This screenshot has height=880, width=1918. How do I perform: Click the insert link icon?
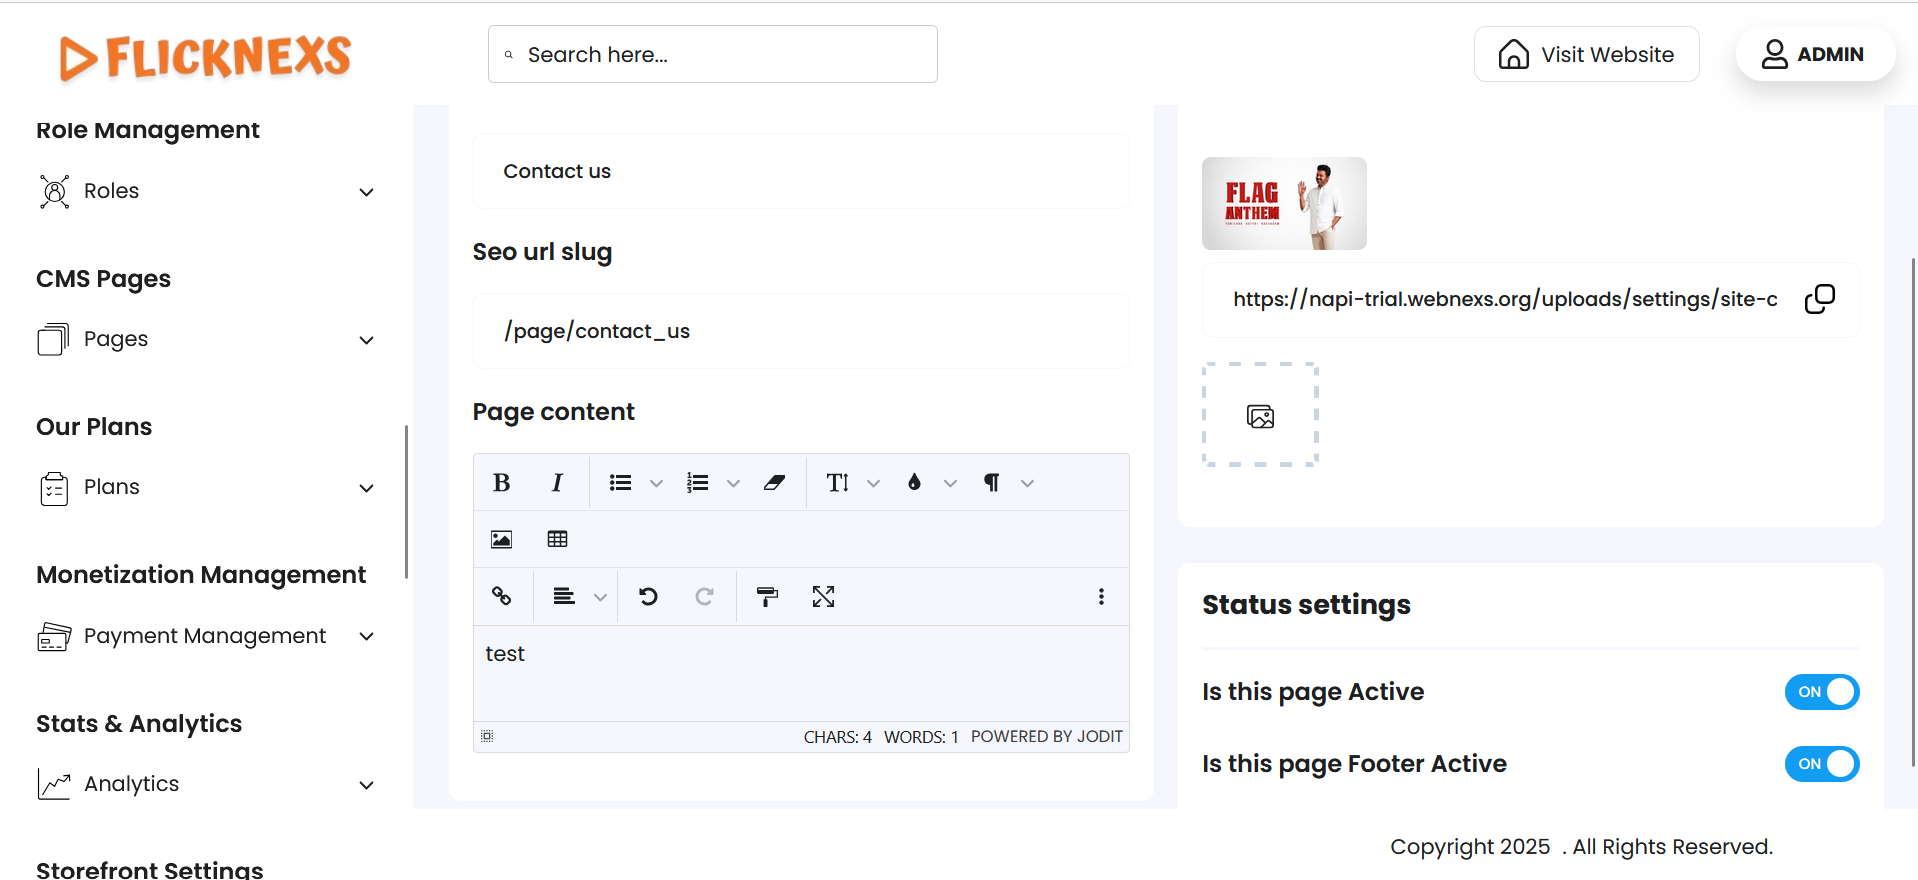click(501, 597)
